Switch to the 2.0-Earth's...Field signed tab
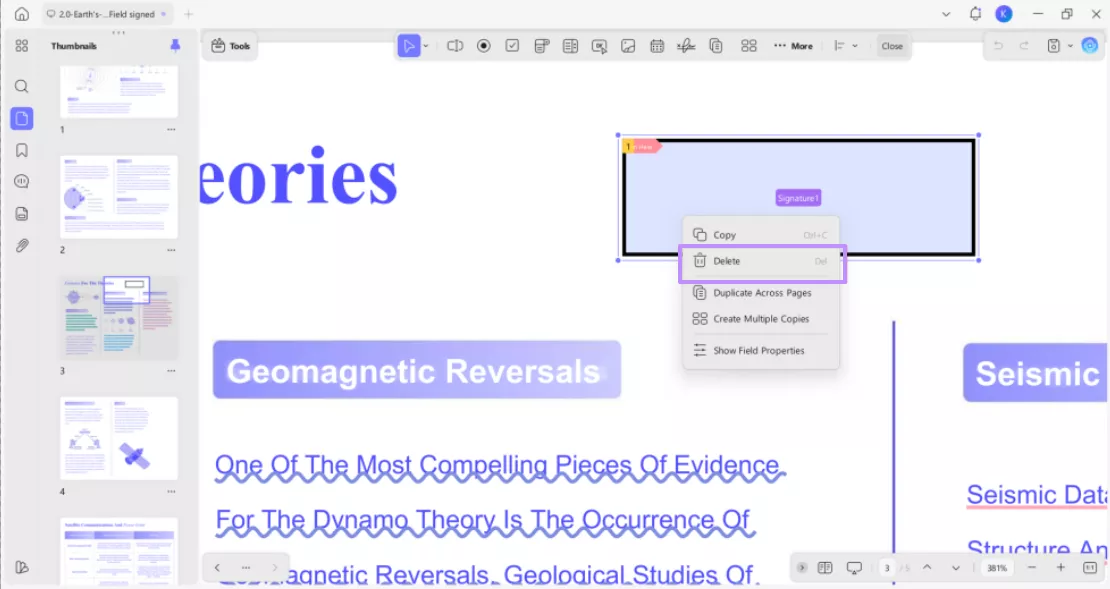Image resolution: width=1110 pixels, height=589 pixels. pyautogui.click(x=106, y=14)
